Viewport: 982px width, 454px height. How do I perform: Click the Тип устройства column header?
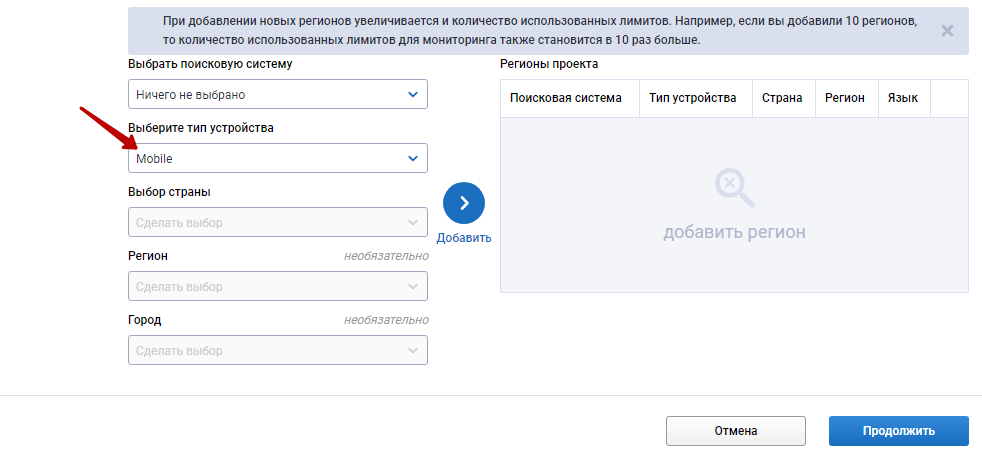click(x=692, y=98)
